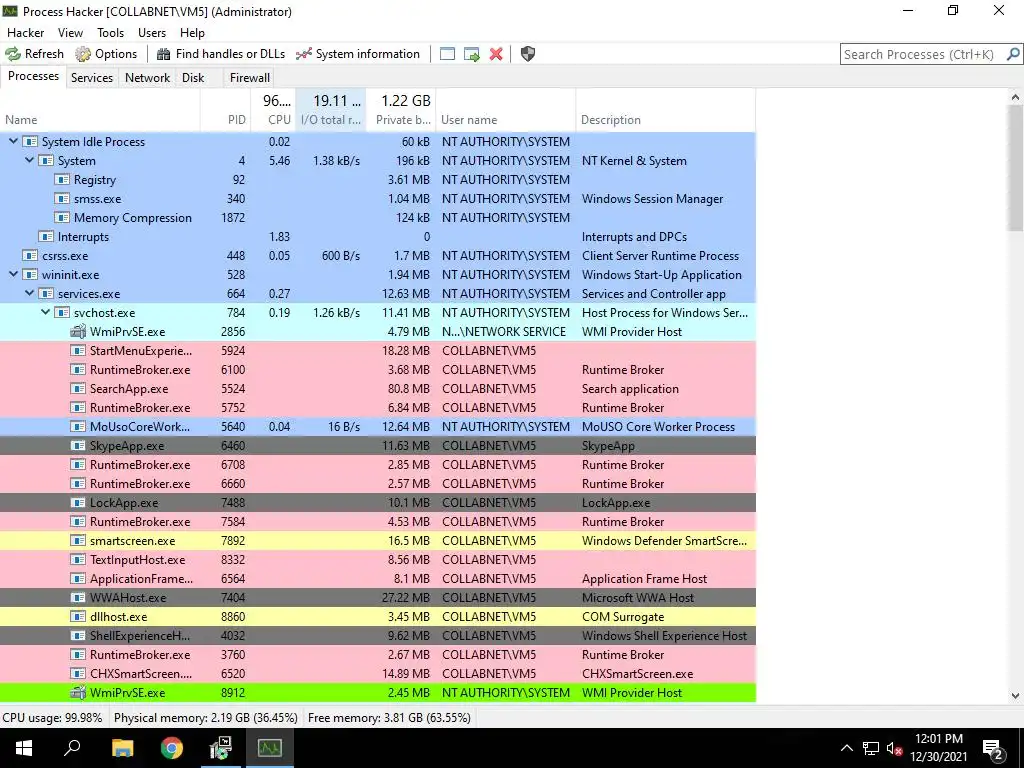The height and width of the screenshot is (768, 1024).
Task: Collapse the svchost.exe node
Action: coord(45,312)
